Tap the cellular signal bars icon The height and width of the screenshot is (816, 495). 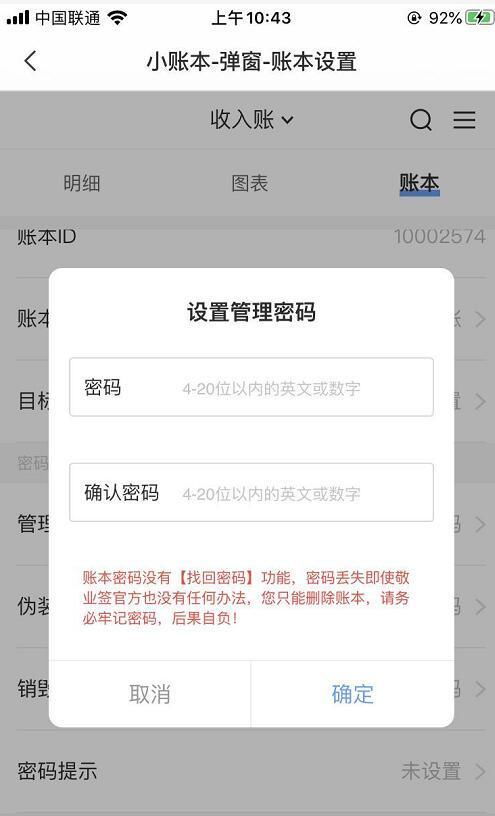coord(18,18)
